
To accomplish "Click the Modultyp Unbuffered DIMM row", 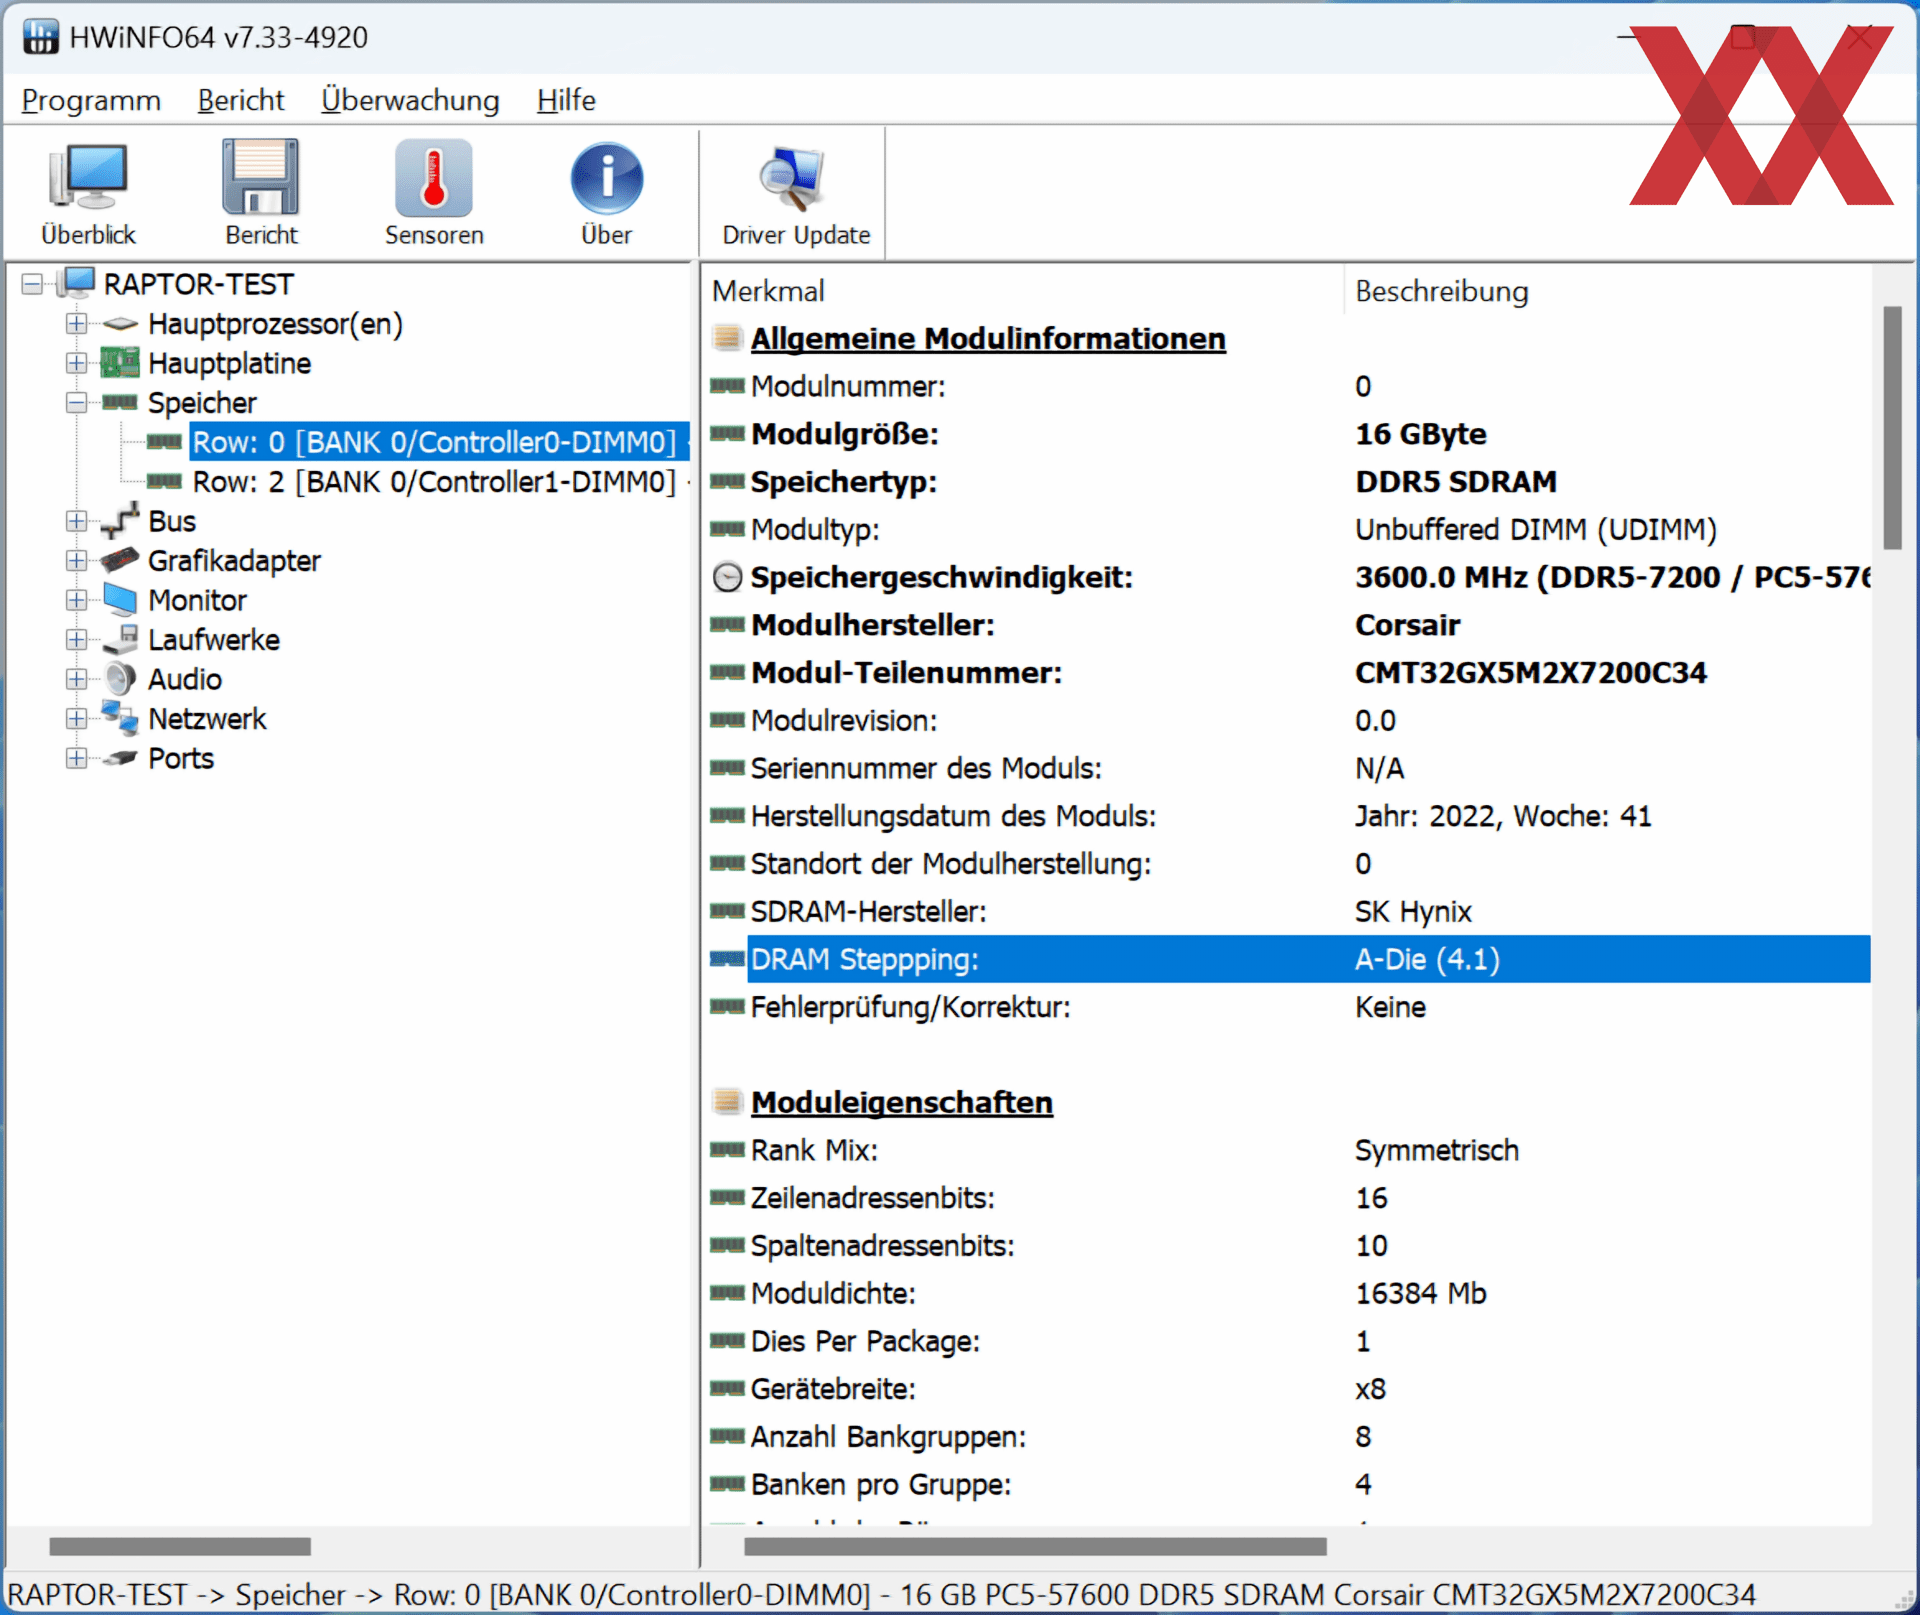I will tap(1290, 529).
